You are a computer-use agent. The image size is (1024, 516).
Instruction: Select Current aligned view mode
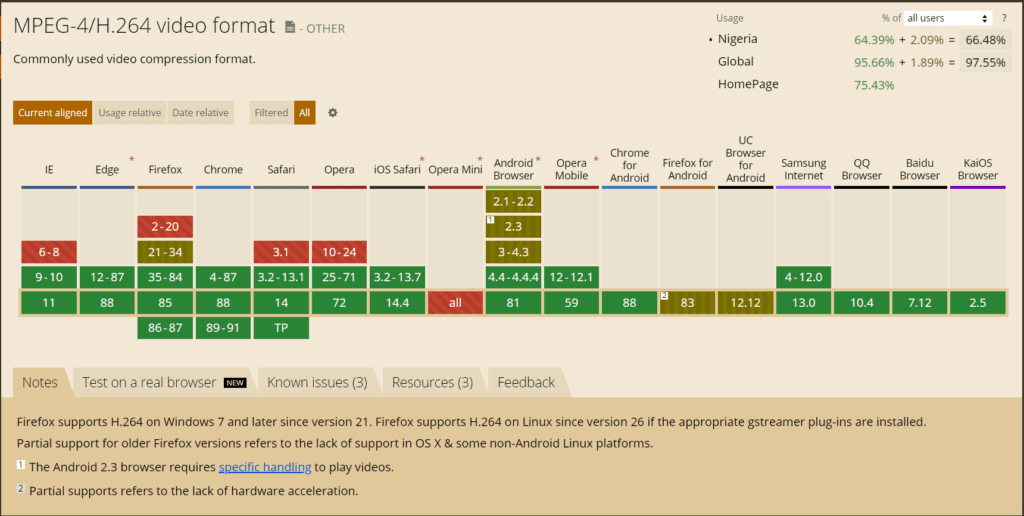52,112
